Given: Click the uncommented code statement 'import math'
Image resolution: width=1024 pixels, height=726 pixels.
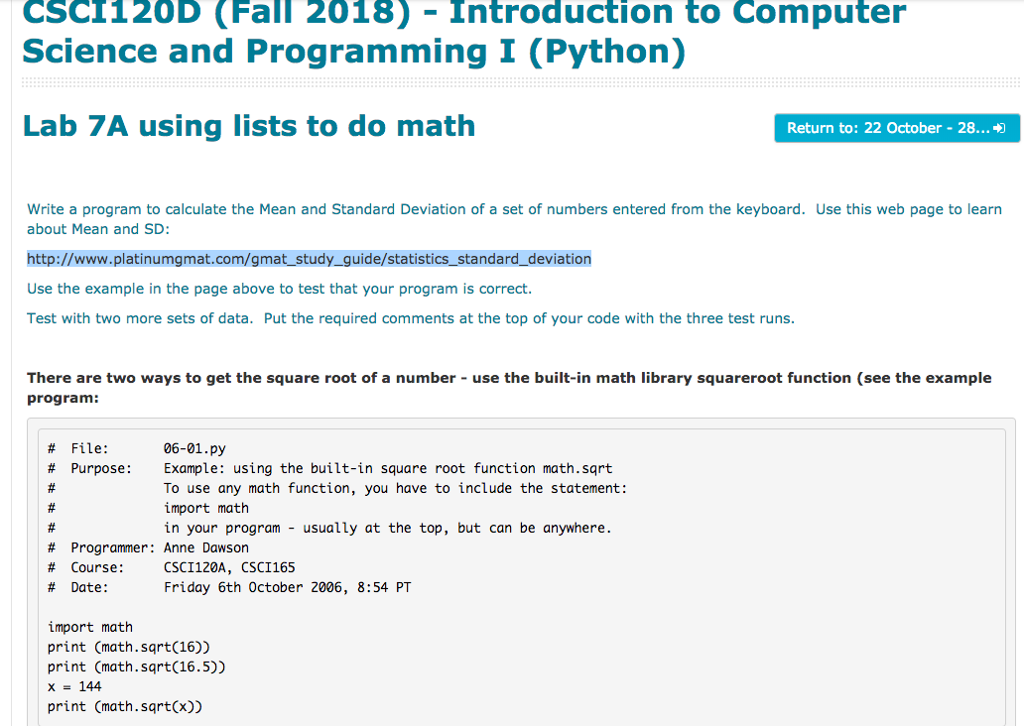Looking at the screenshot, I should (90, 627).
